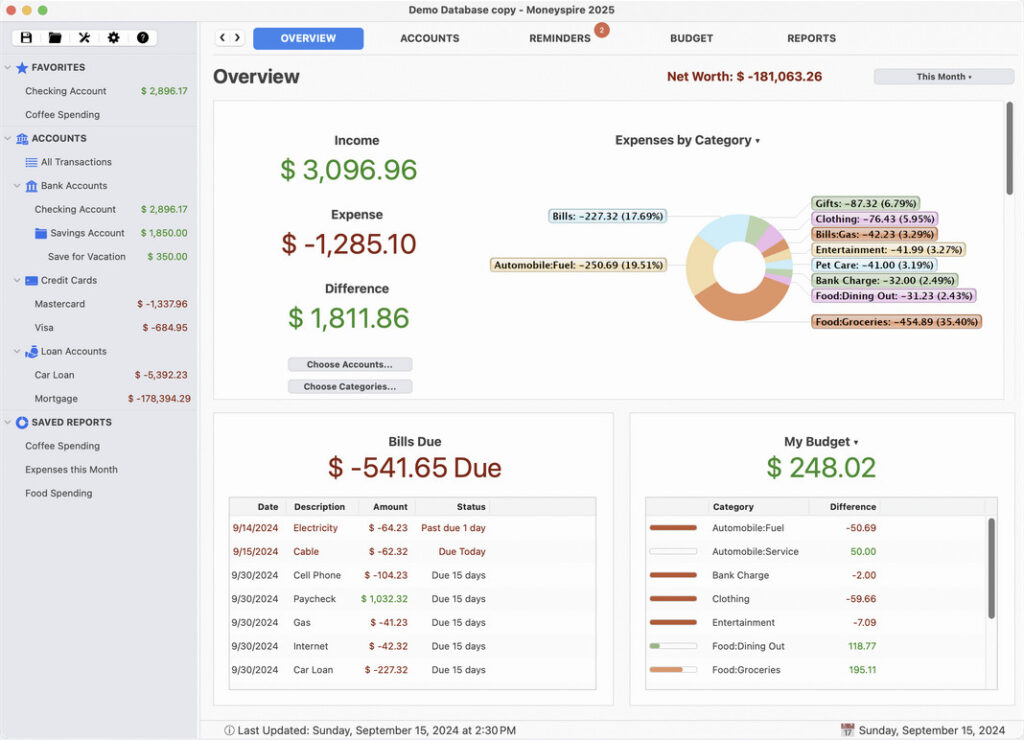Screen dimensions: 1024x740
Task: Click the Choose Categories... button
Action: (349, 387)
